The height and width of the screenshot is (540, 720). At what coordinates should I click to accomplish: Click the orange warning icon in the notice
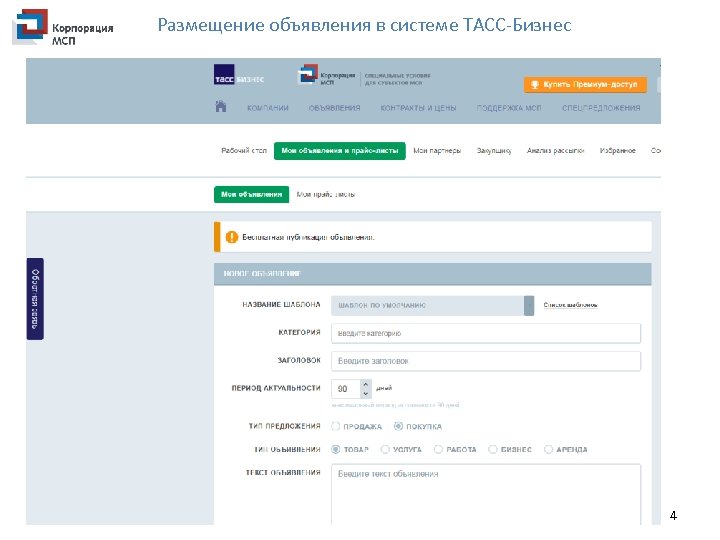point(232,237)
